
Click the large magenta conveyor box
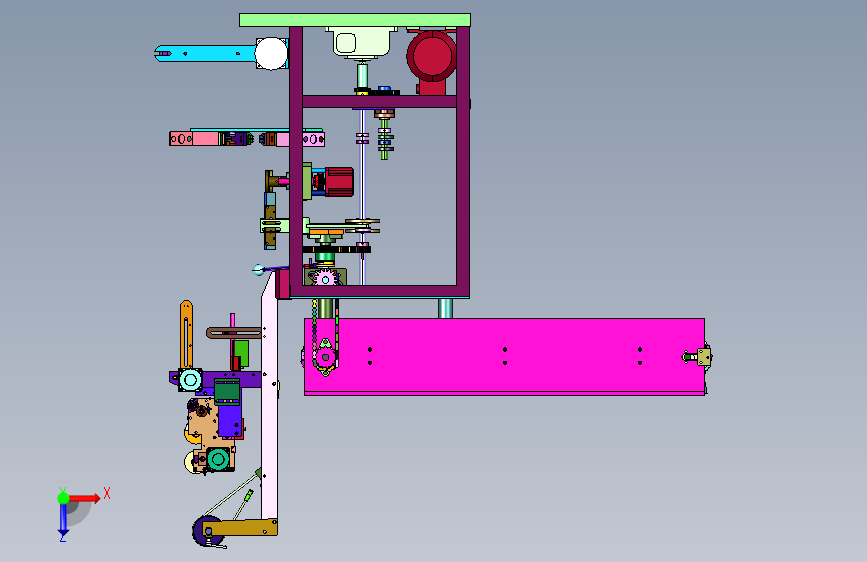504,356
